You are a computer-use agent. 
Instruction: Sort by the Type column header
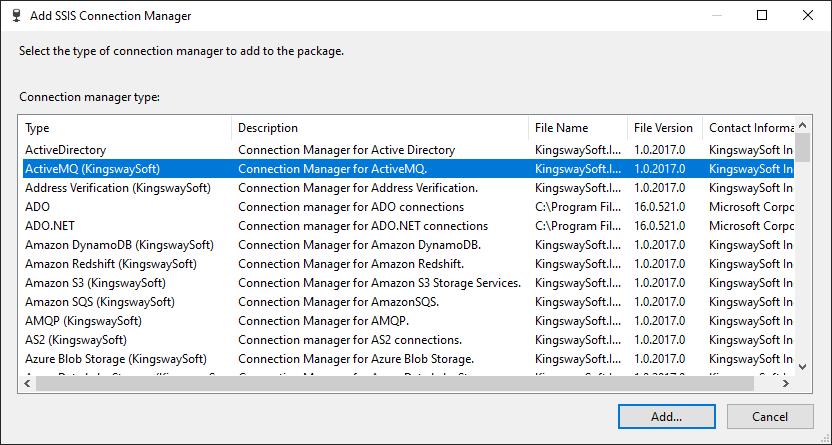[x=126, y=128]
